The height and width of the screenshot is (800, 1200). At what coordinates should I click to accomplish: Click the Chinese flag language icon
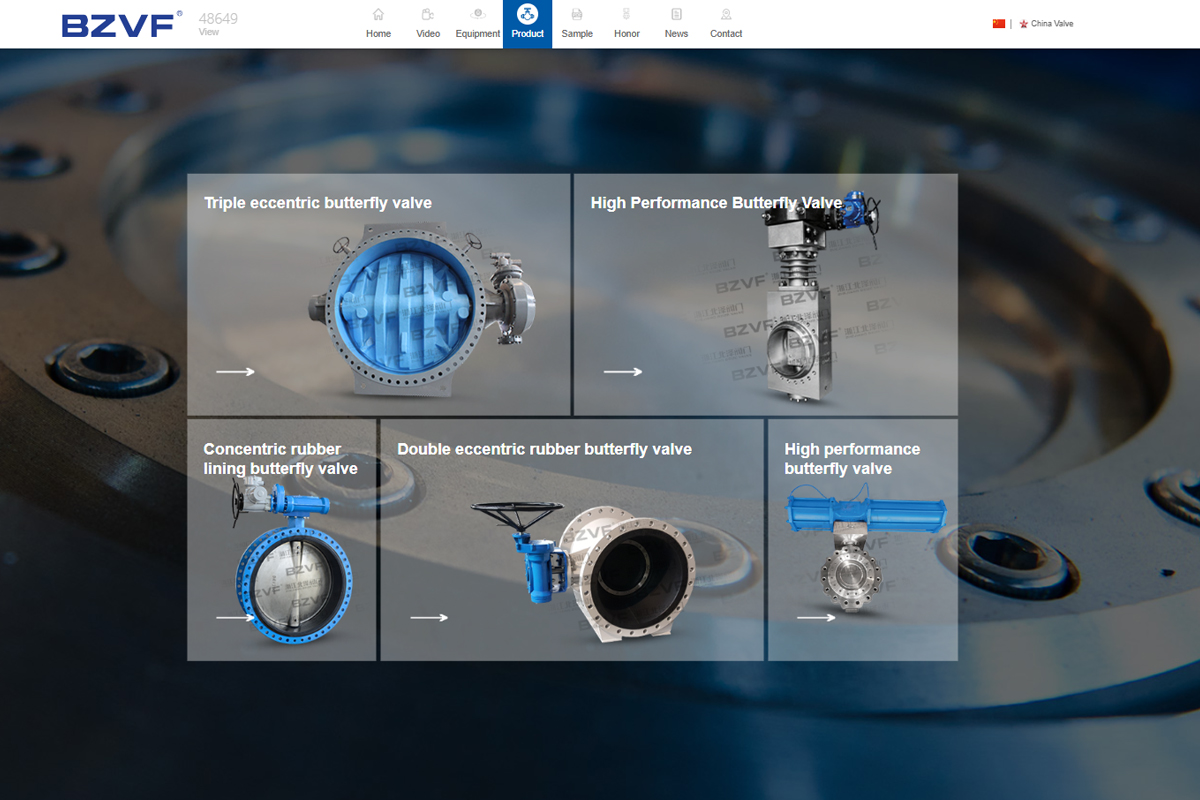click(x=998, y=24)
